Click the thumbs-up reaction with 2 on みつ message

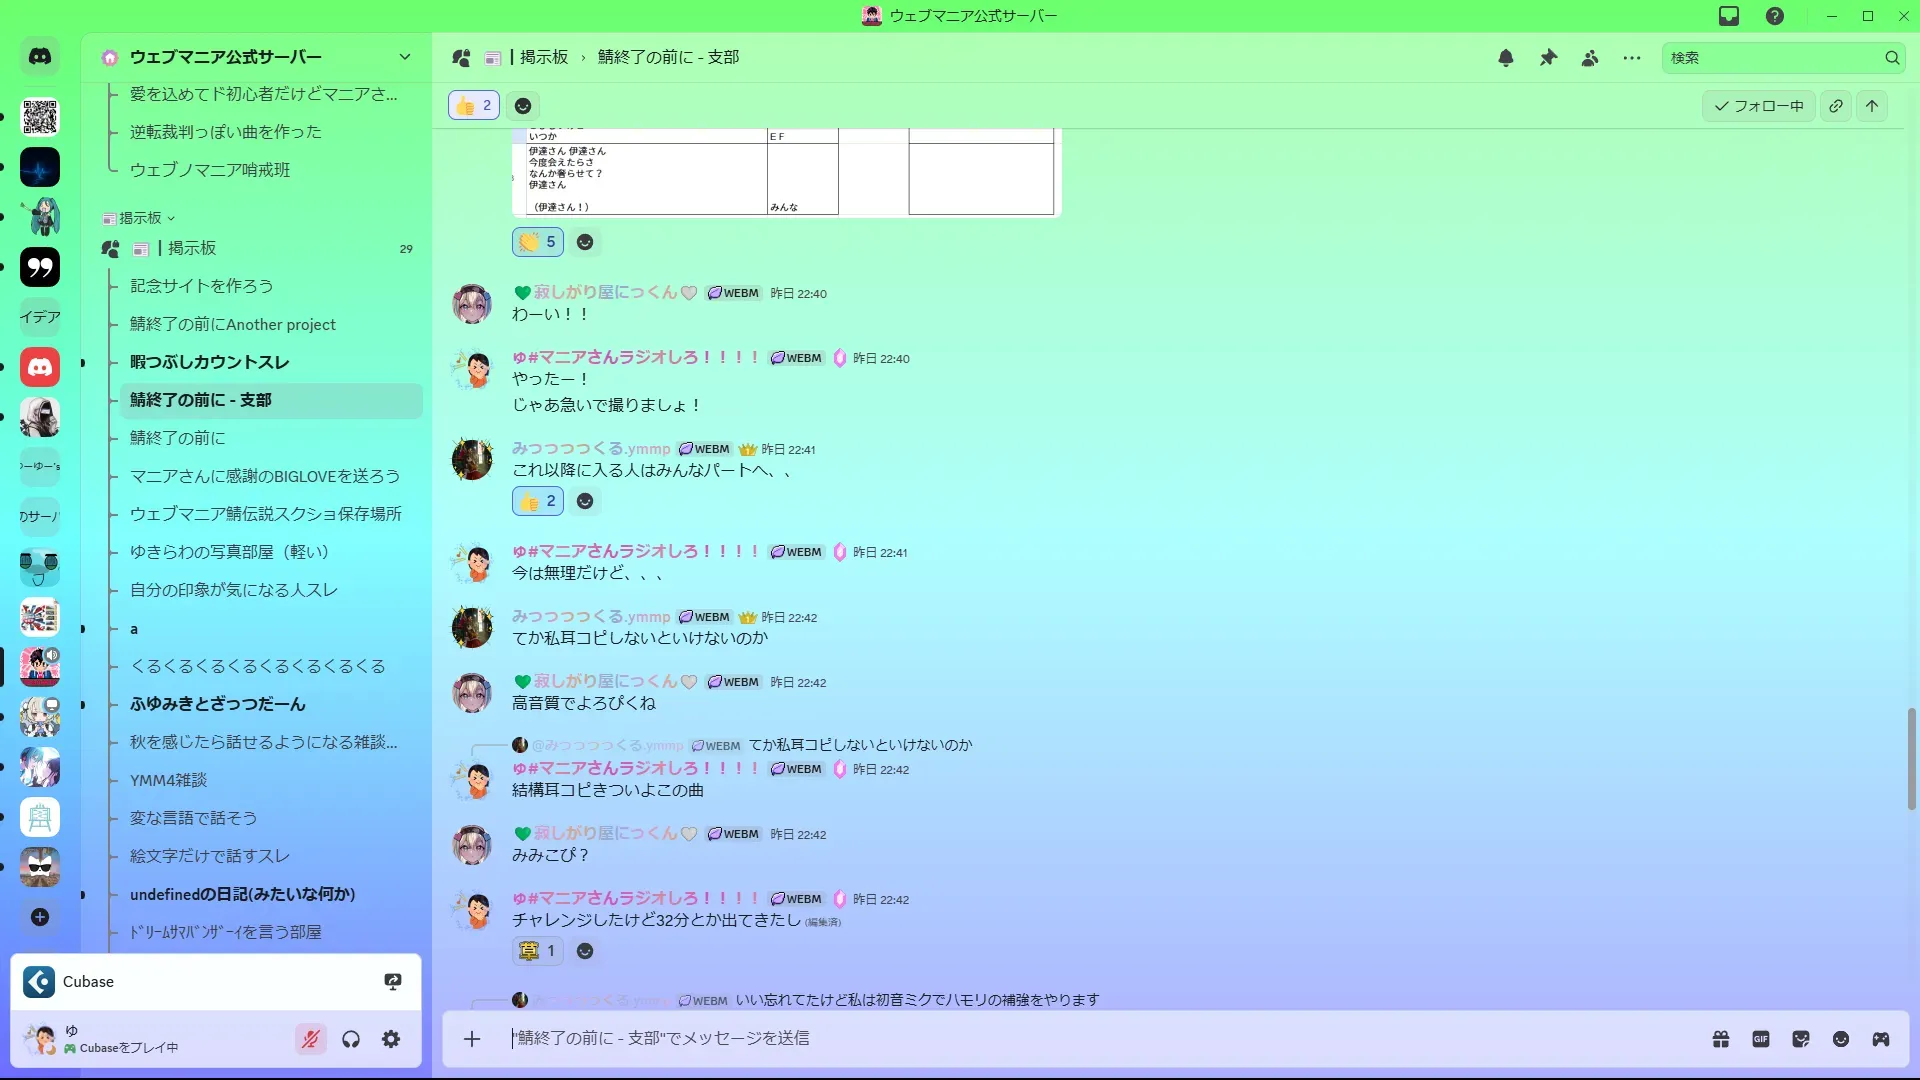(538, 501)
